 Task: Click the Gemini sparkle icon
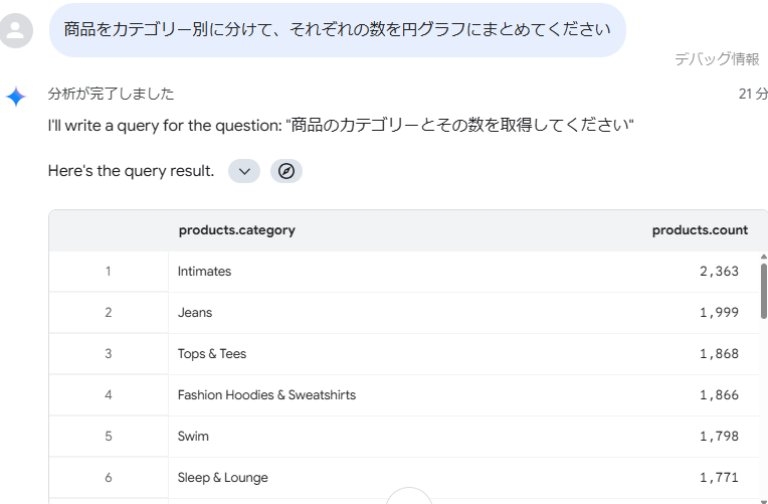coord(16,97)
